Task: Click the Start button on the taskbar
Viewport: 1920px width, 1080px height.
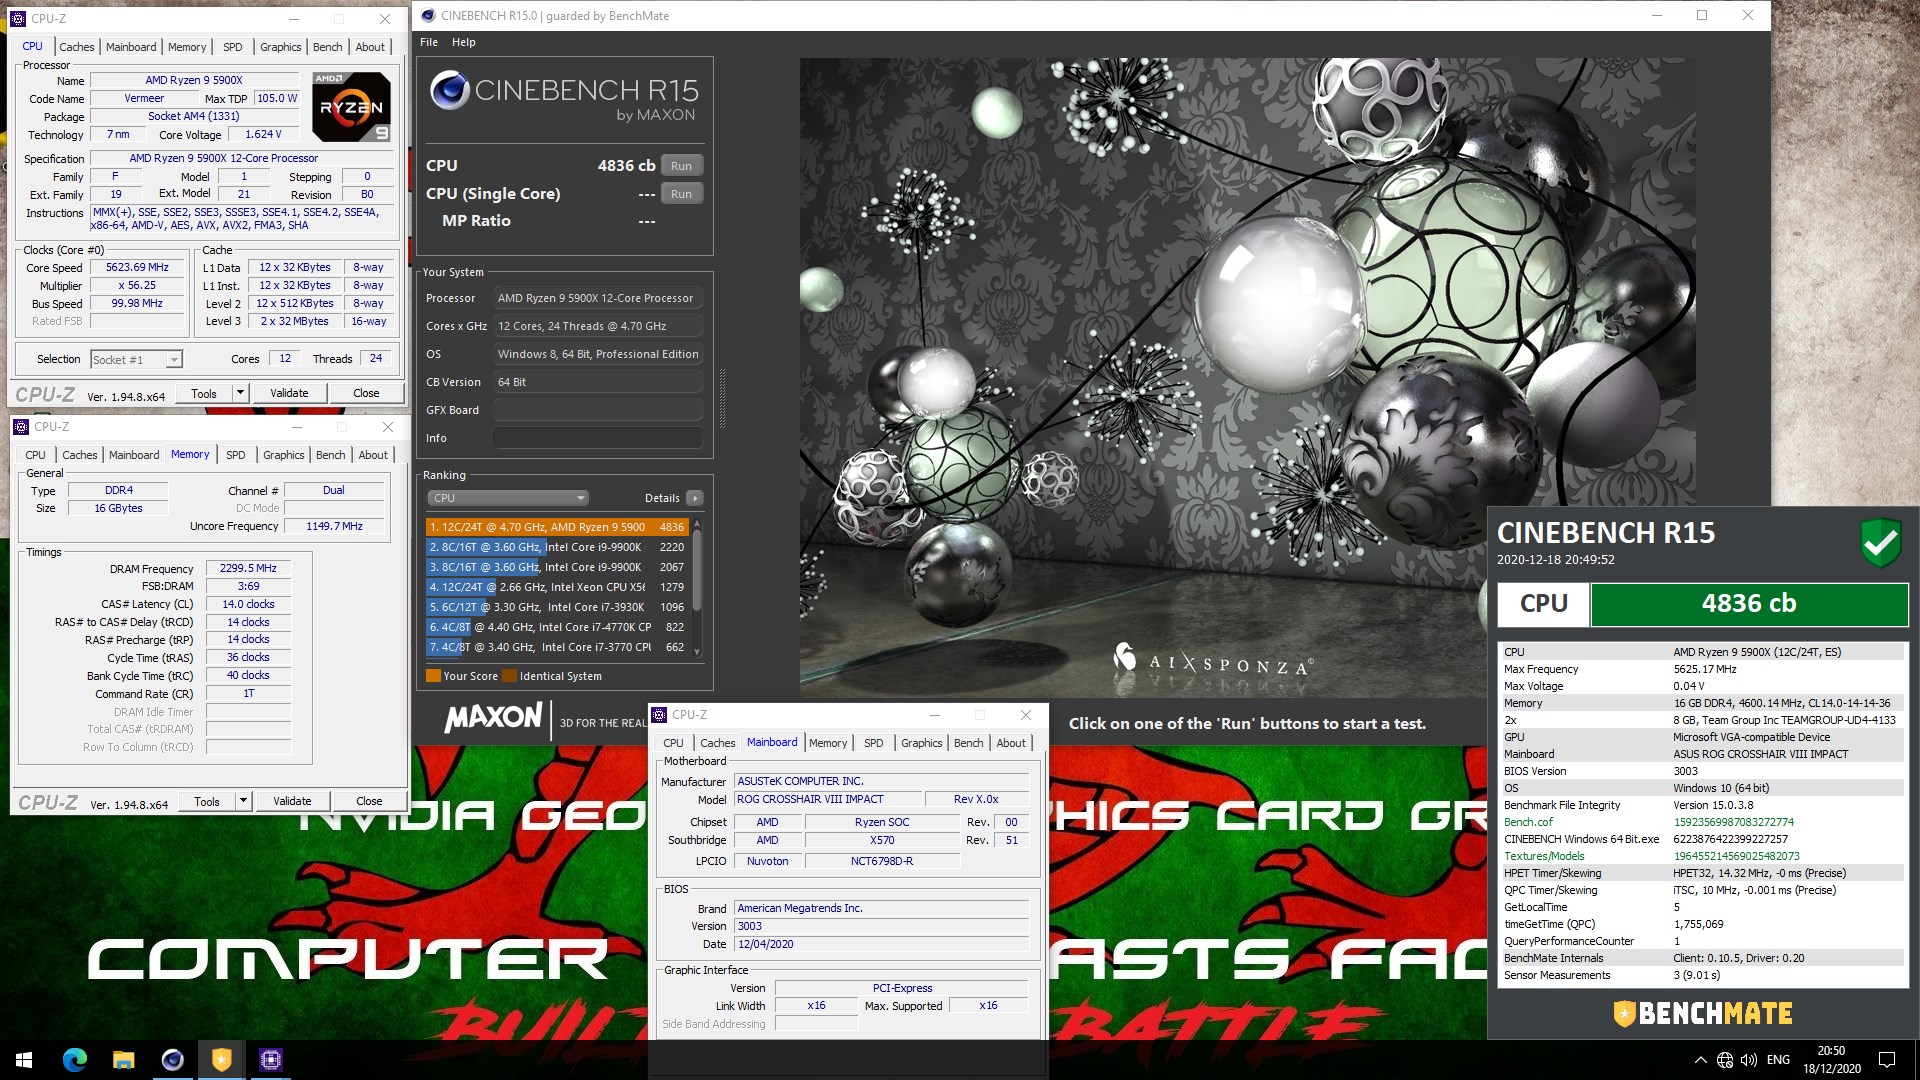Action: 24,1060
